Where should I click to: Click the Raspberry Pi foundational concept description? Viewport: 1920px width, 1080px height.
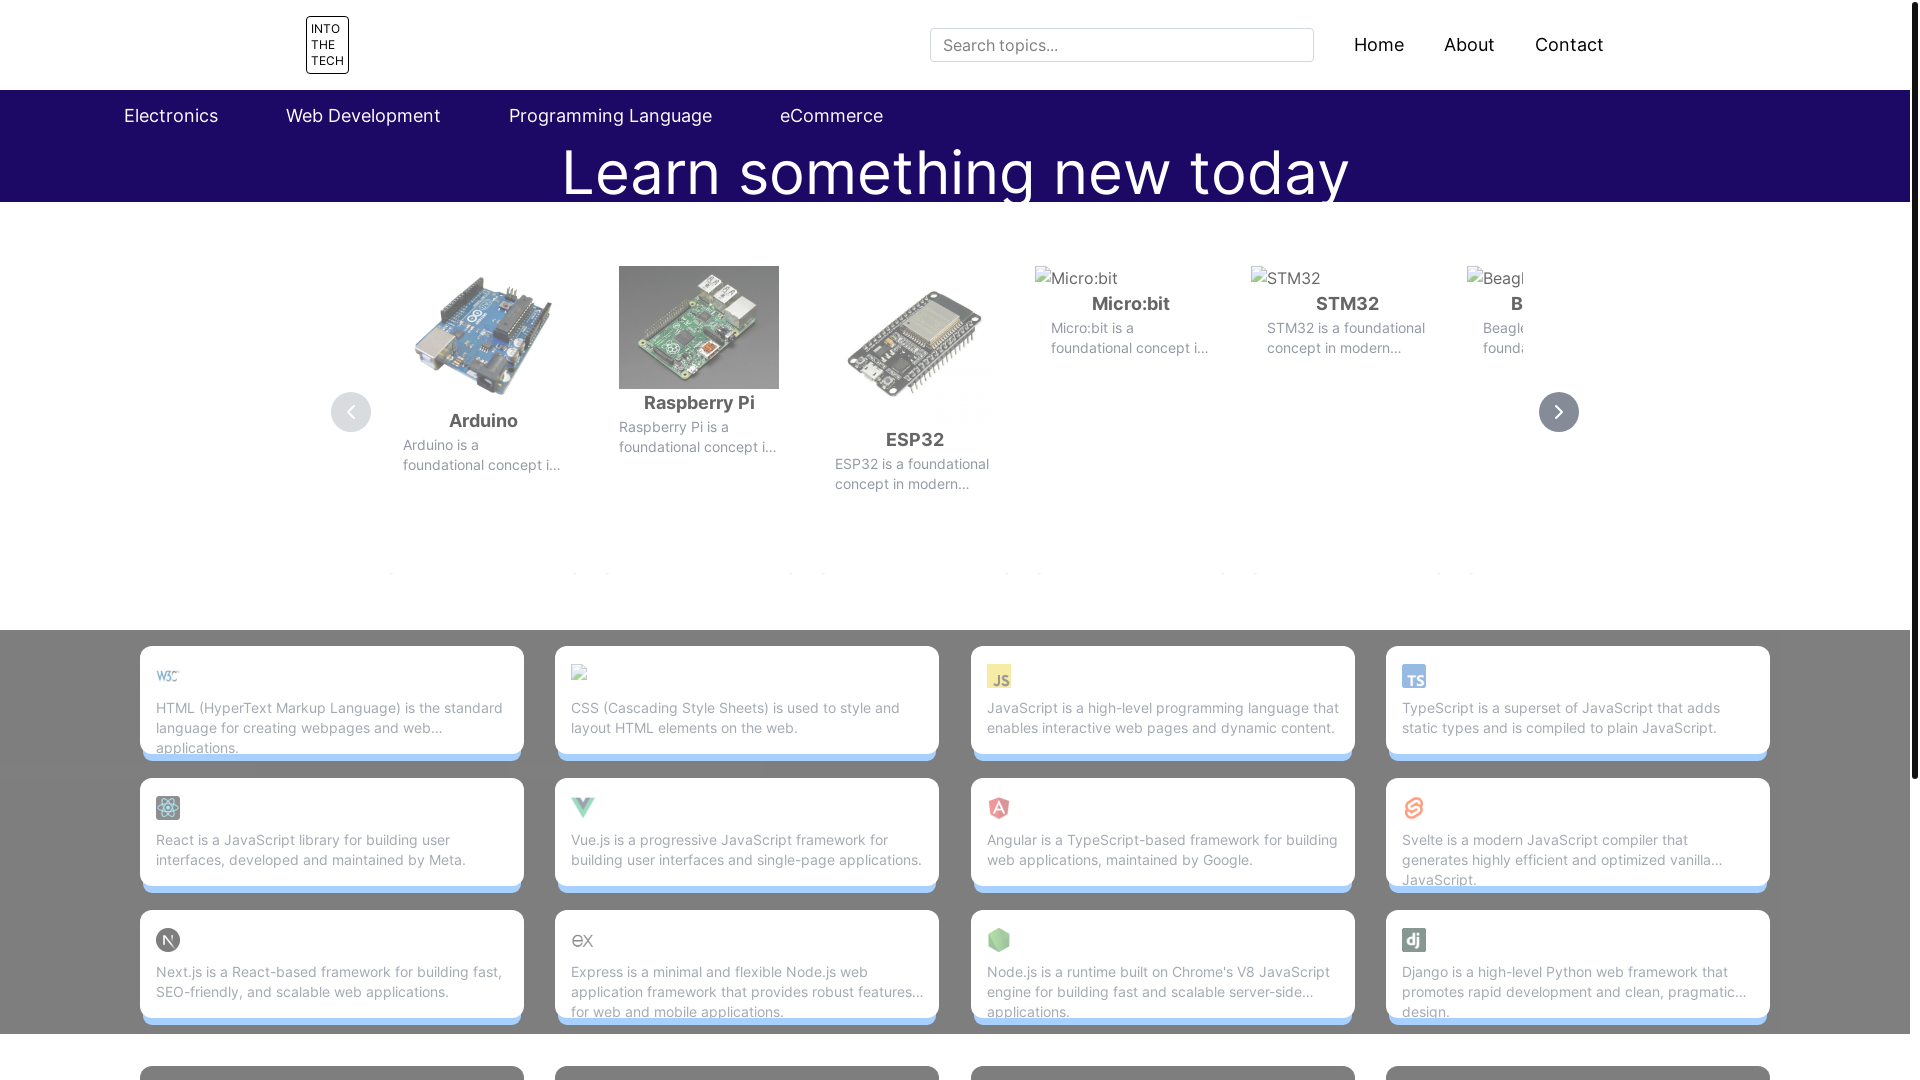coord(699,437)
